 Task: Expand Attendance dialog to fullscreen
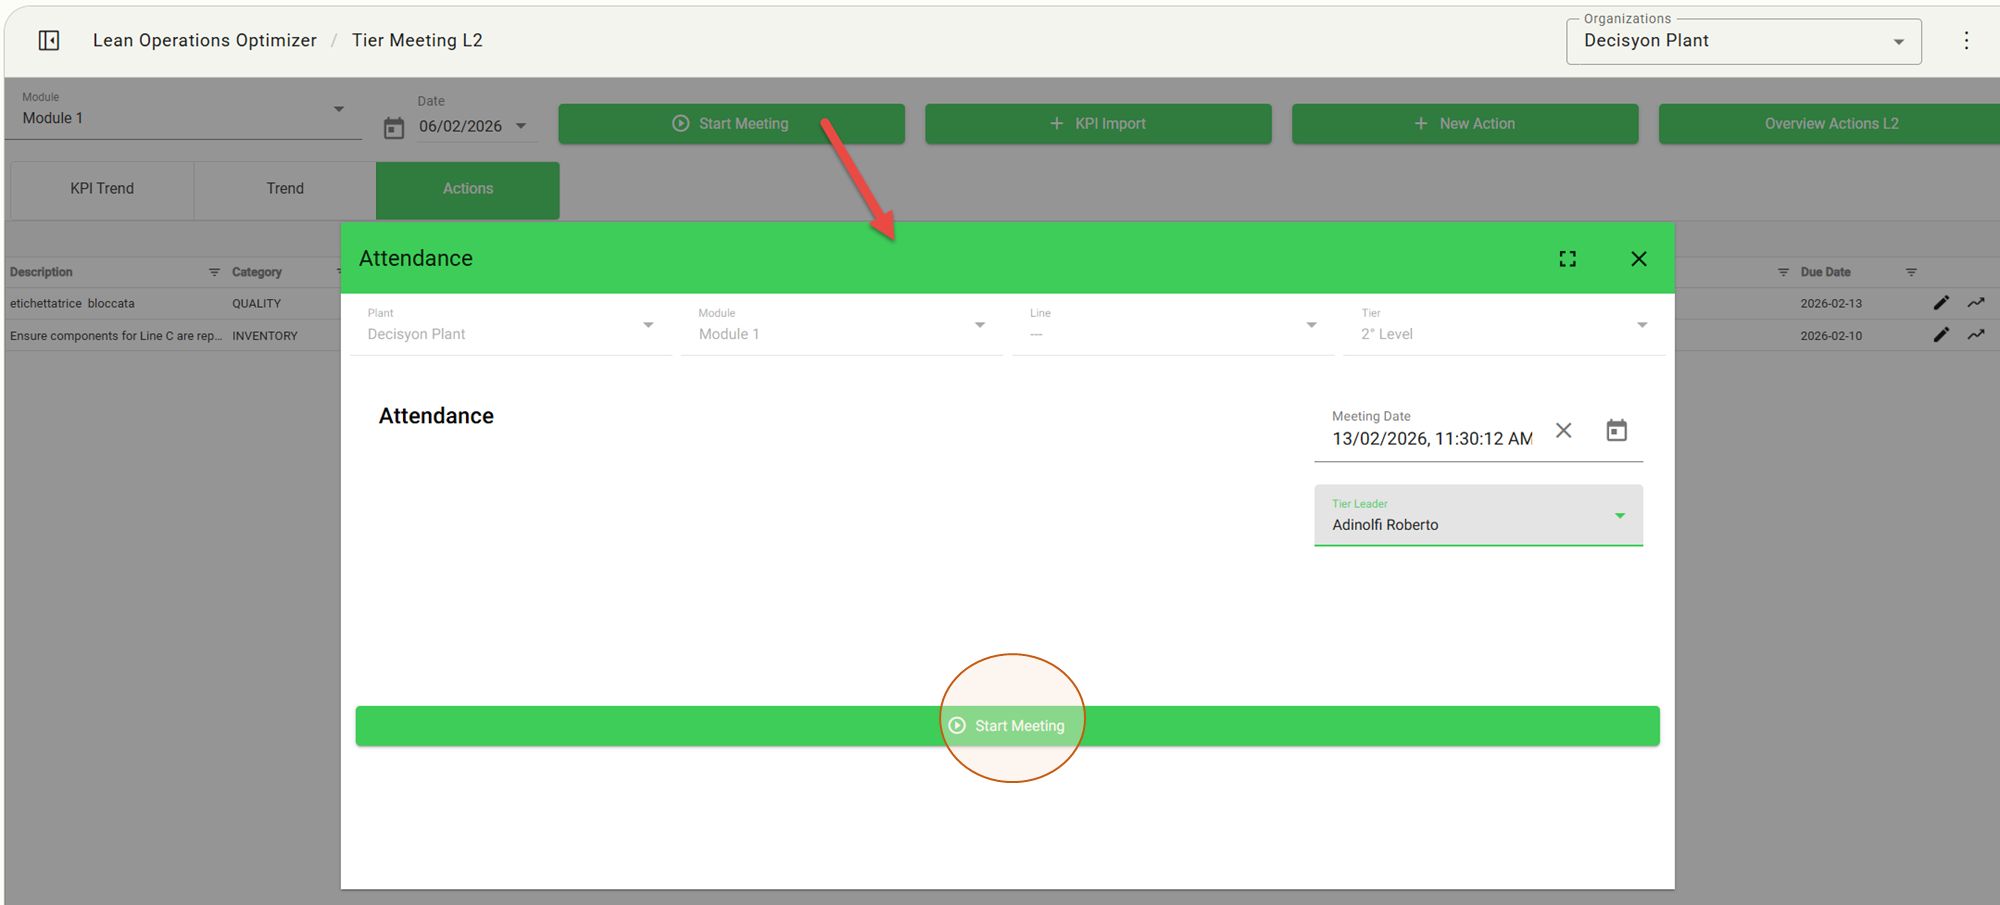1567,259
